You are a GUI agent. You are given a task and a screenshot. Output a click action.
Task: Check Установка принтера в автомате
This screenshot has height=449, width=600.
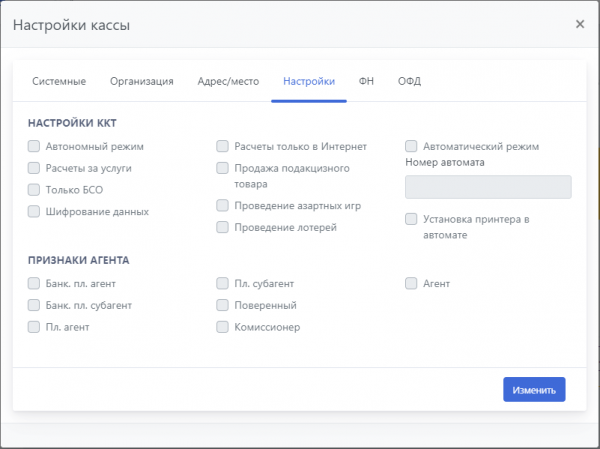pos(411,219)
